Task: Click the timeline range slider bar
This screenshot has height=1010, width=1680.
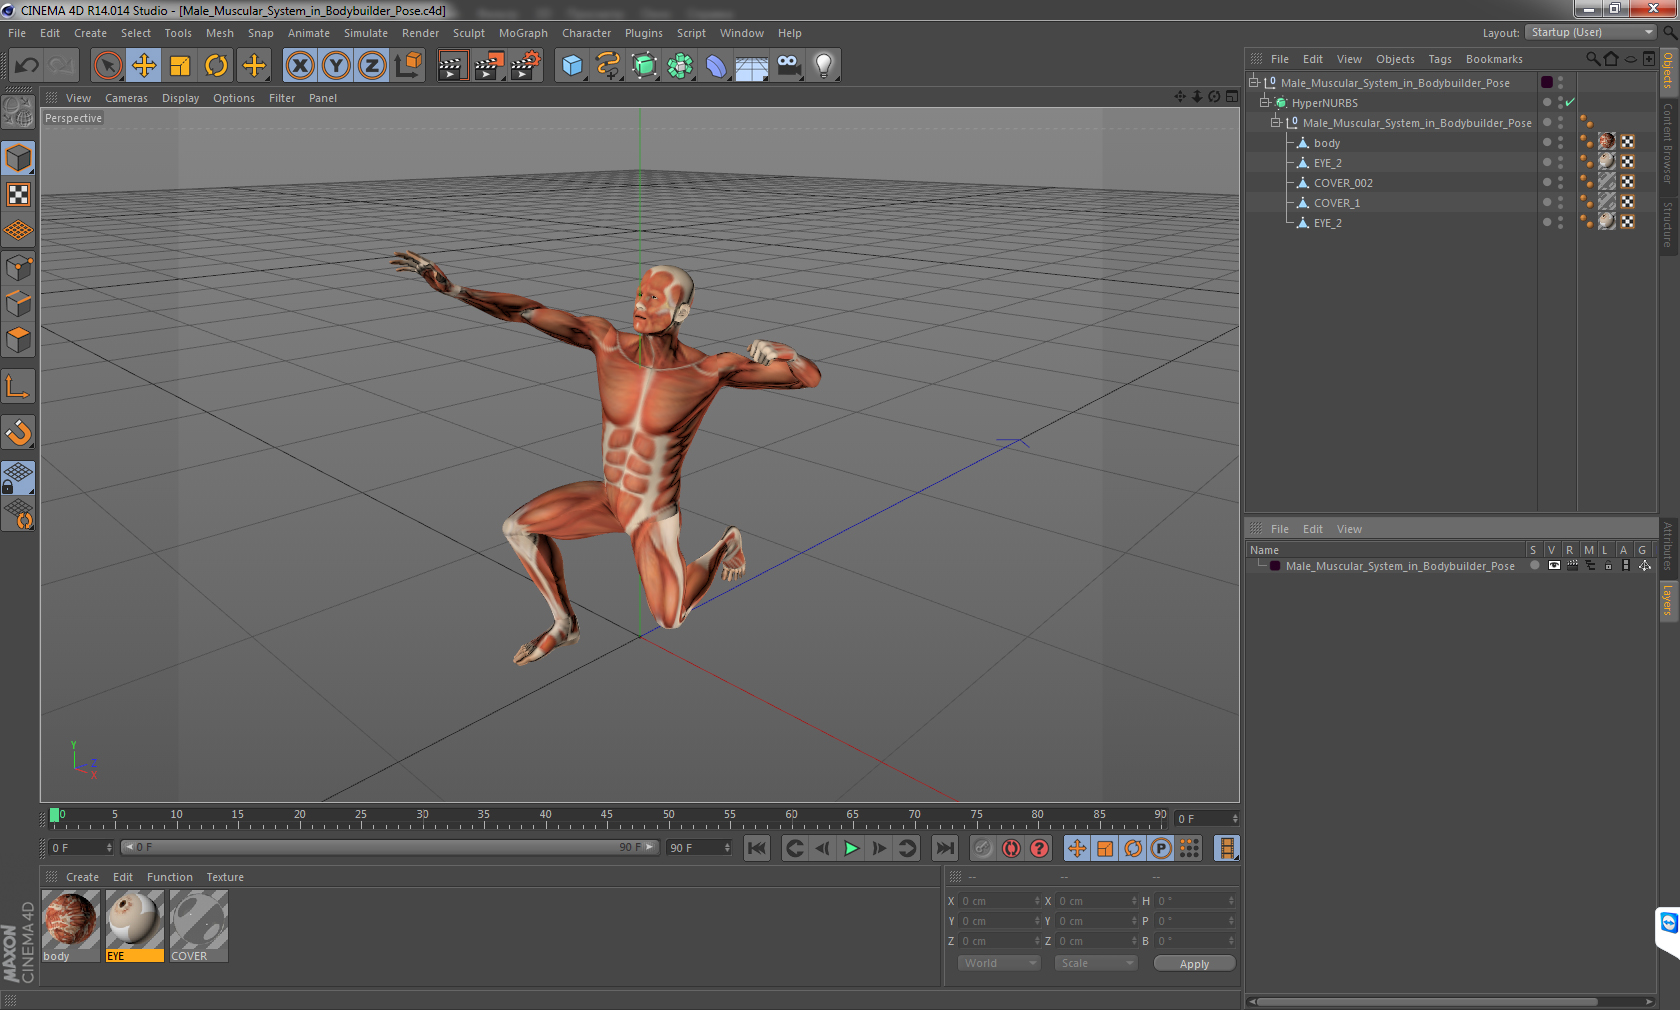Action: pyautogui.click(x=389, y=847)
